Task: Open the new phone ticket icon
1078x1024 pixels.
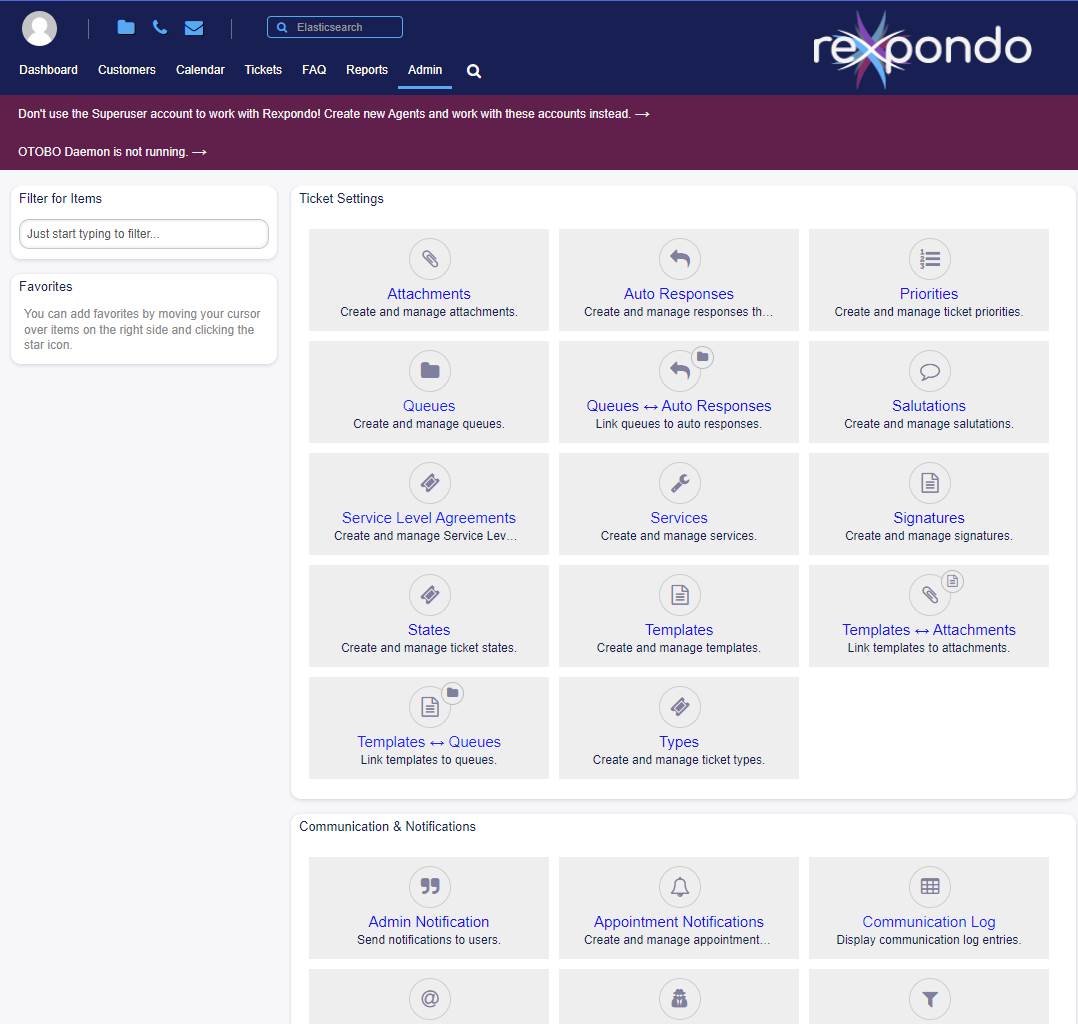Action: 159,27
